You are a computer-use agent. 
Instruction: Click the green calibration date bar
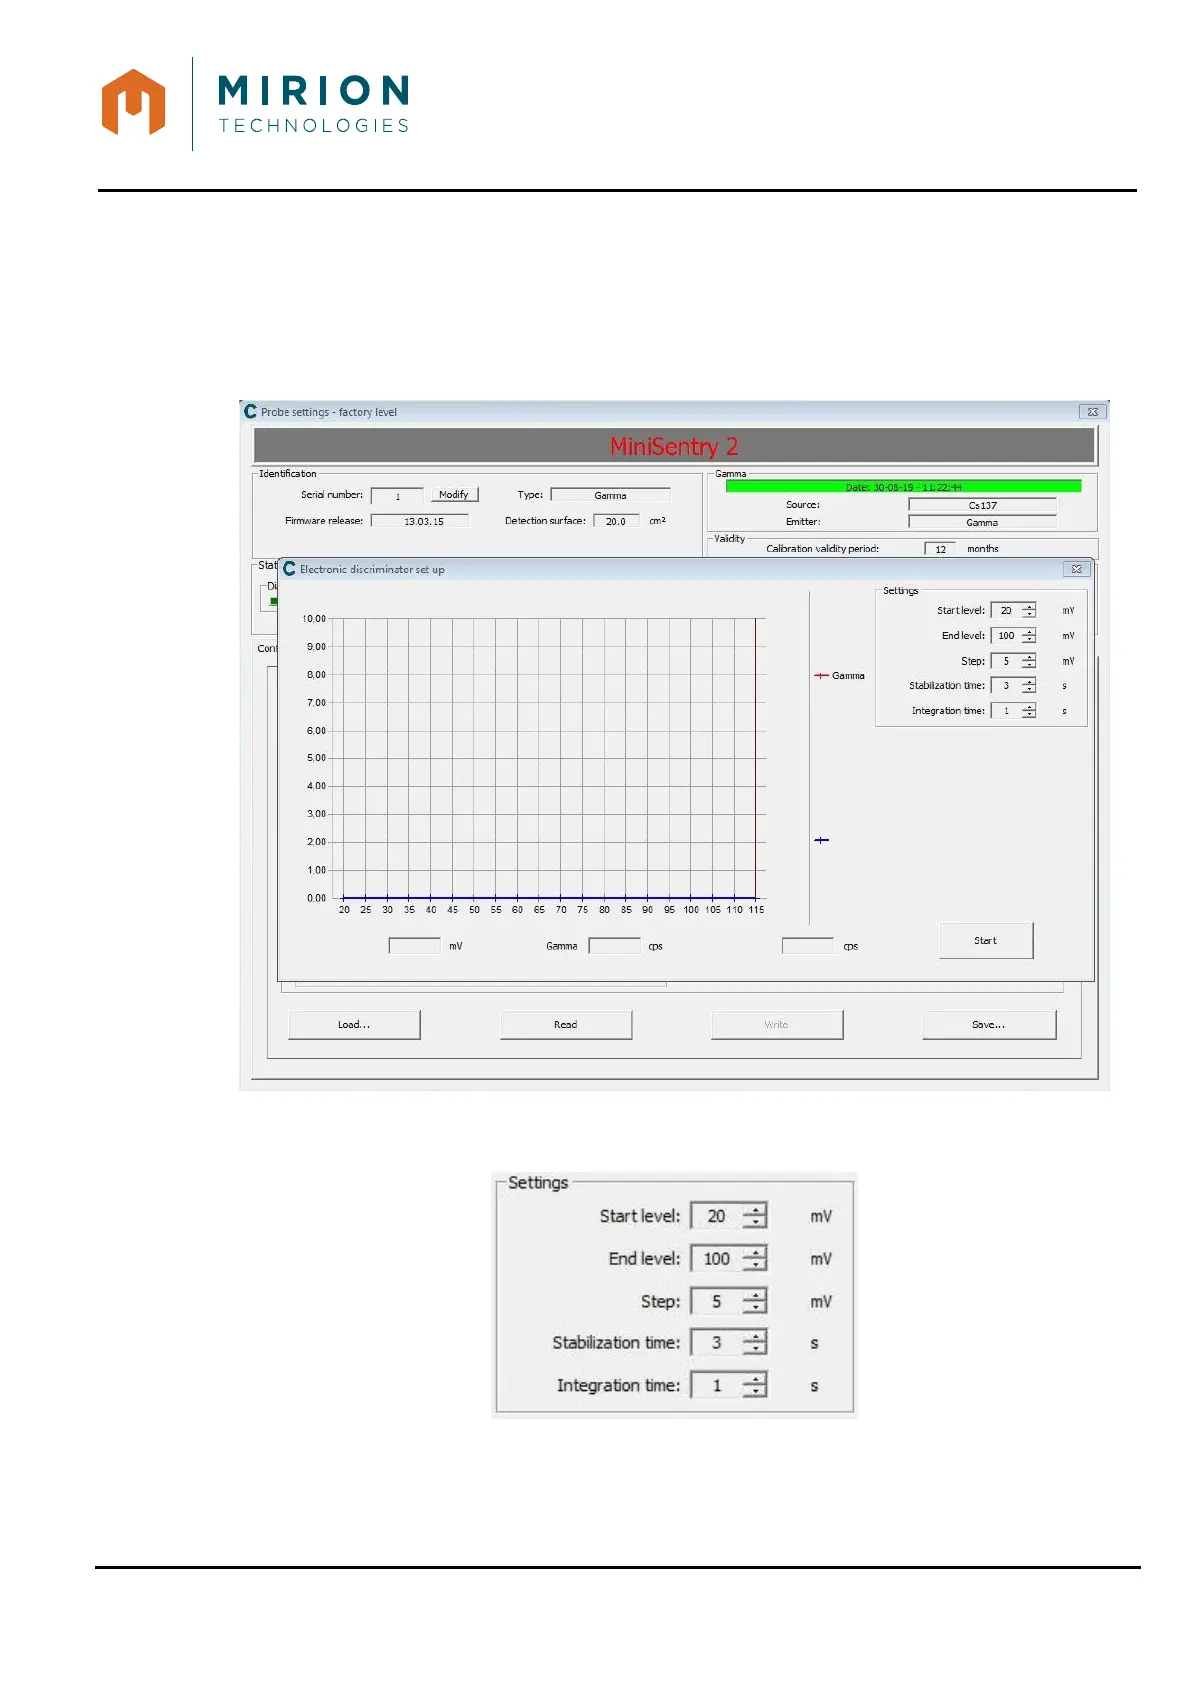(903, 487)
